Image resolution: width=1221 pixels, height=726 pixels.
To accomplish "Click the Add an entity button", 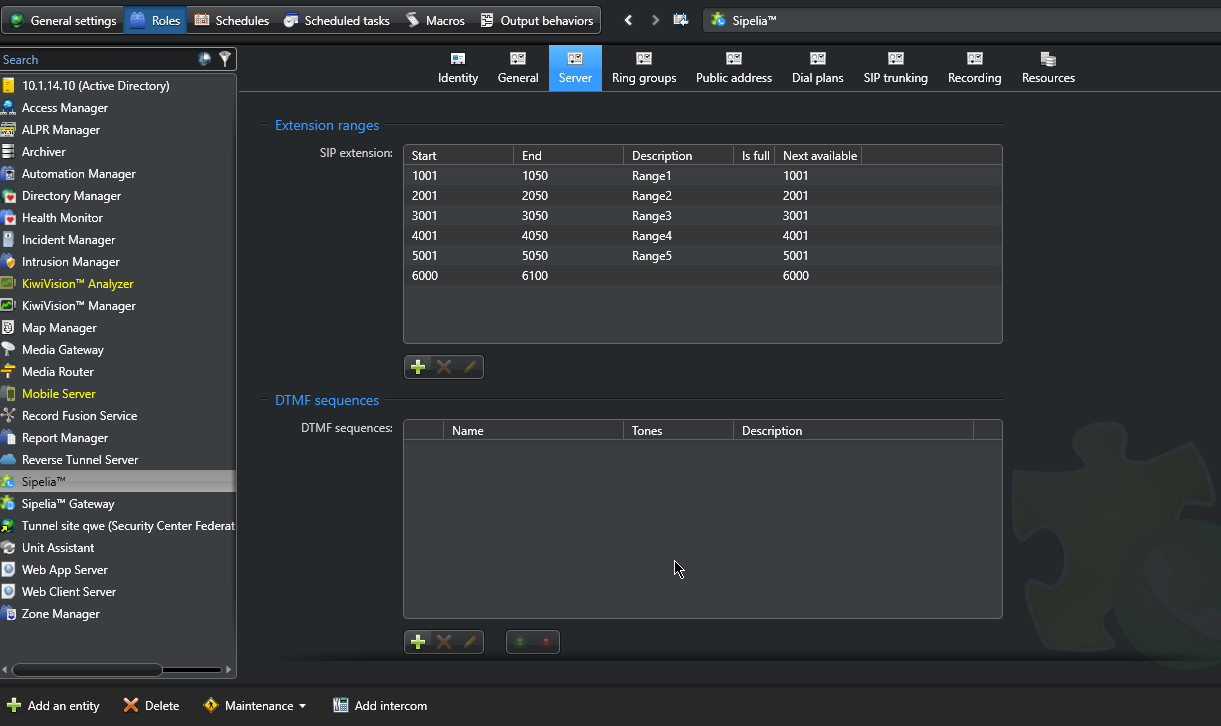I will (x=54, y=705).
